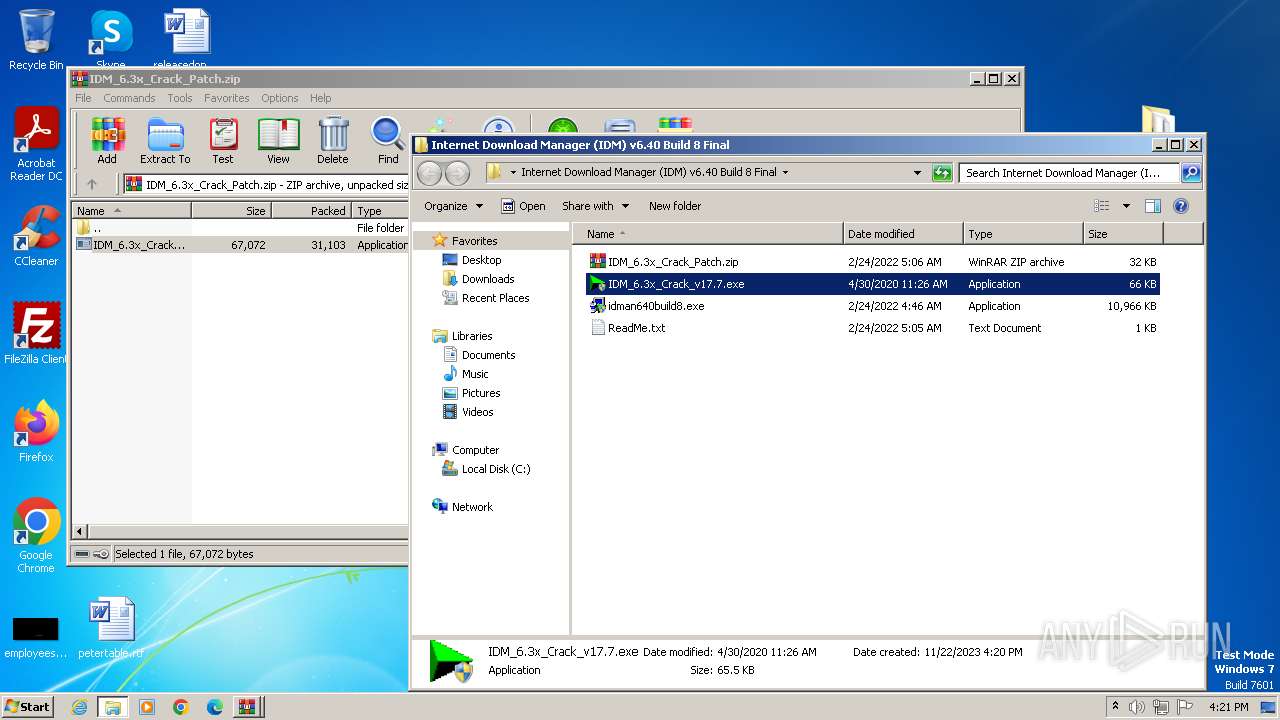Select Network in navigation pane
1280x720 pixels.
(x=472, y=507)
